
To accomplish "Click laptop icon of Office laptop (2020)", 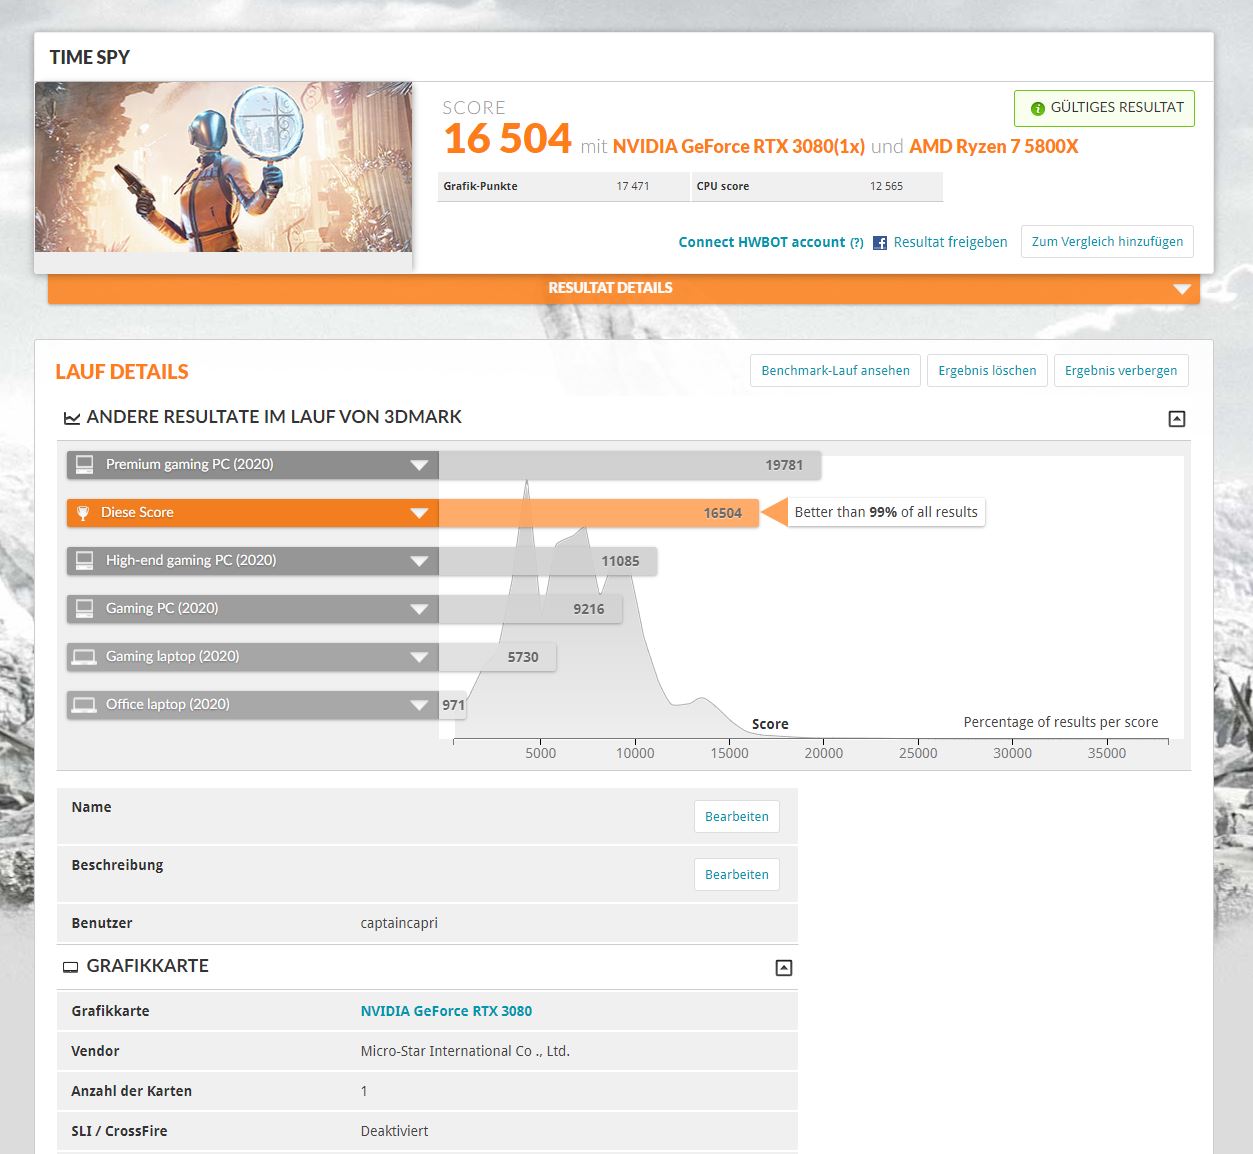I will (85, 704).
